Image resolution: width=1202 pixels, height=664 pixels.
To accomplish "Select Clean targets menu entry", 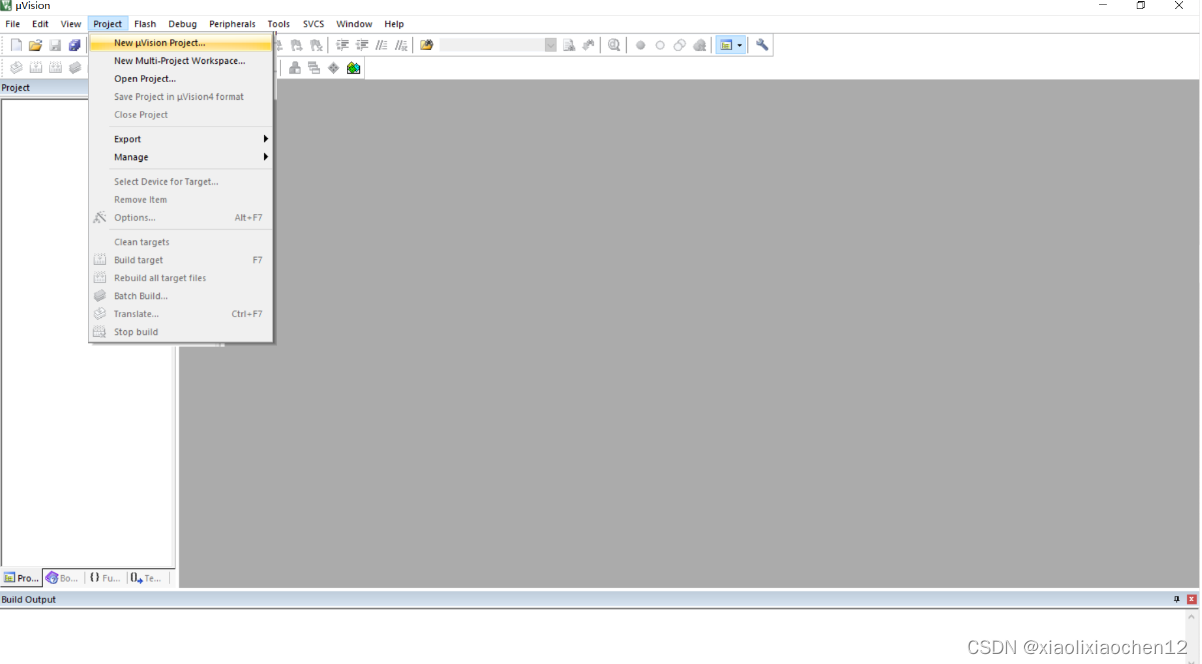I will click(181, 242).
